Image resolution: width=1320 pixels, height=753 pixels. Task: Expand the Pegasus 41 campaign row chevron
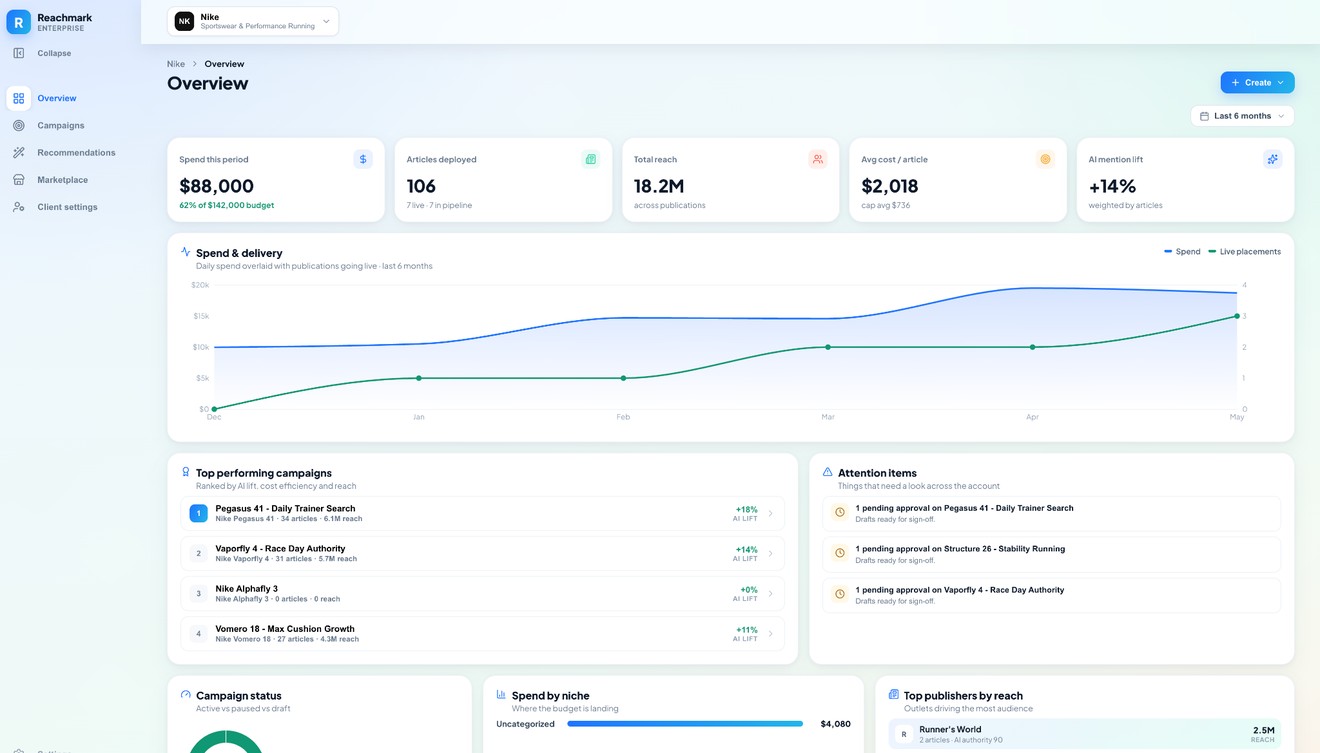click(770, 513)
